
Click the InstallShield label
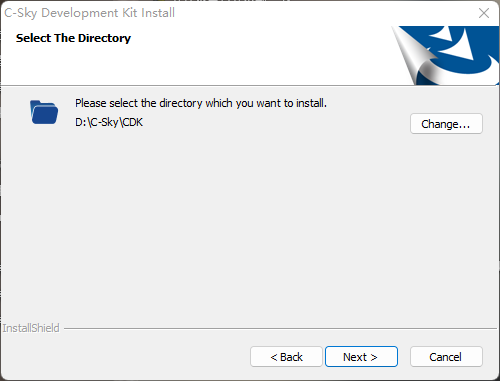click(31, 328)
